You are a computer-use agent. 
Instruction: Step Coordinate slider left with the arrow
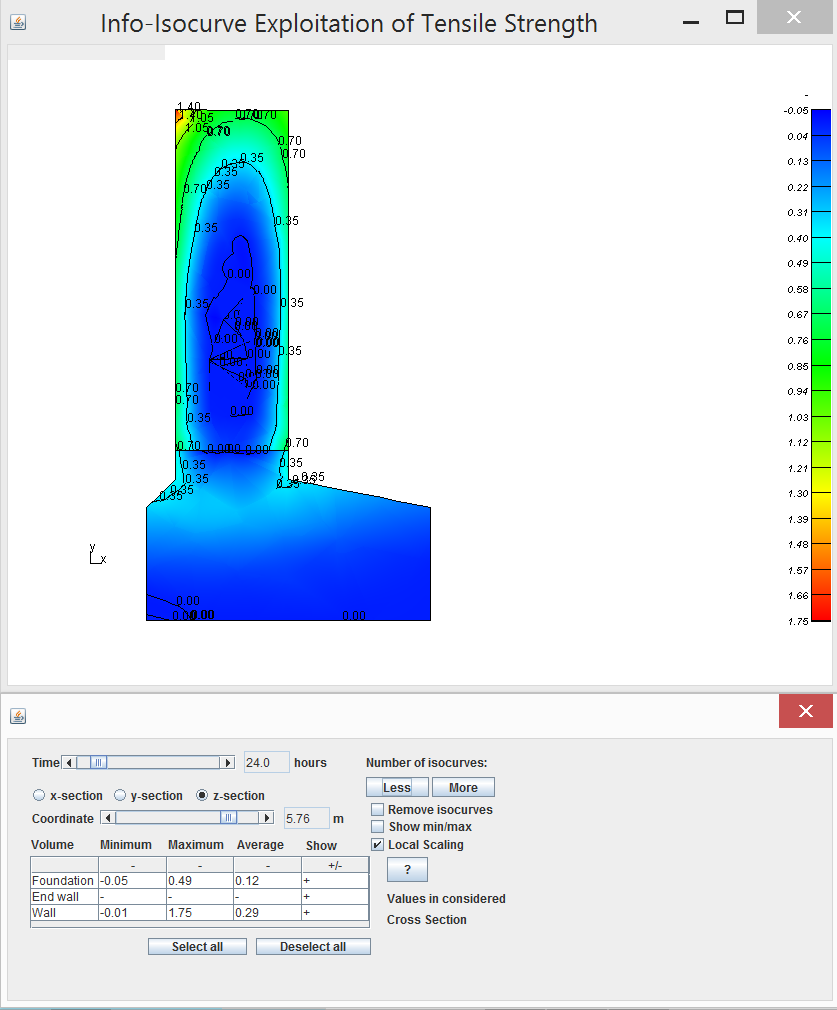coord(108,818)
